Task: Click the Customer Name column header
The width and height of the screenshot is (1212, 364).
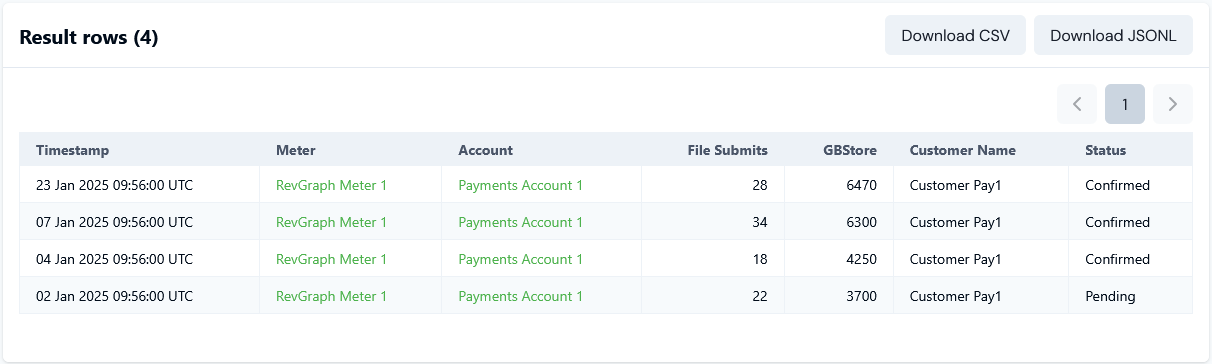Action: pyautogui.click(x=962, y=150)
